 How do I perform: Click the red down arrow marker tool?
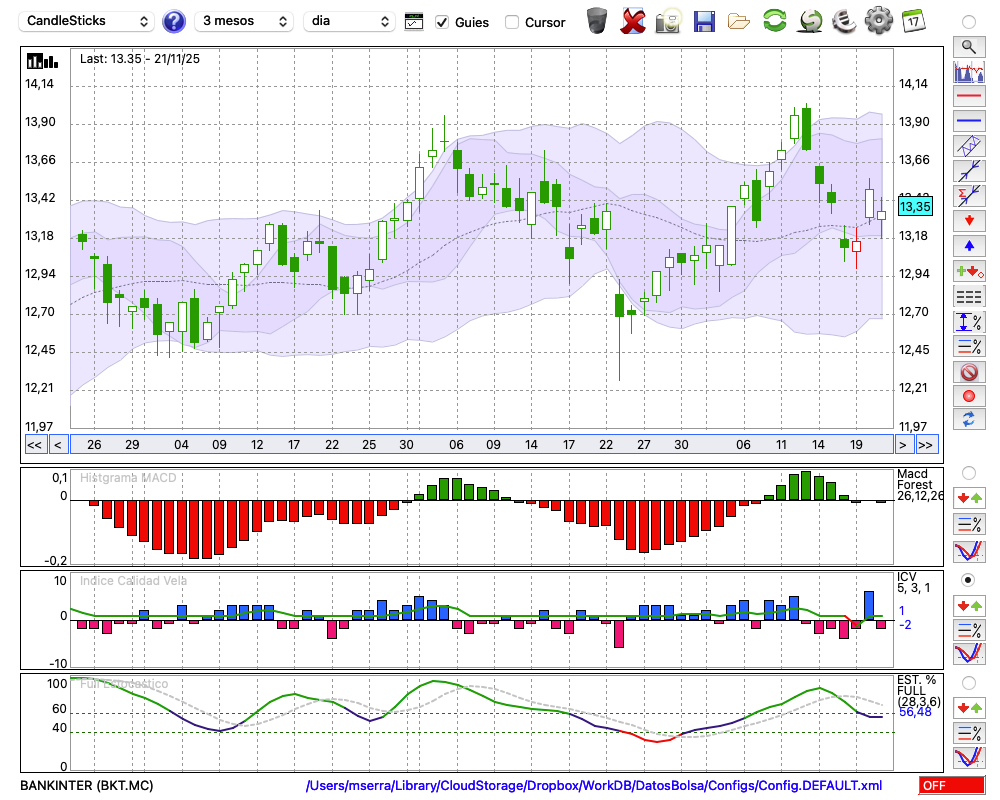pos(968,221)
